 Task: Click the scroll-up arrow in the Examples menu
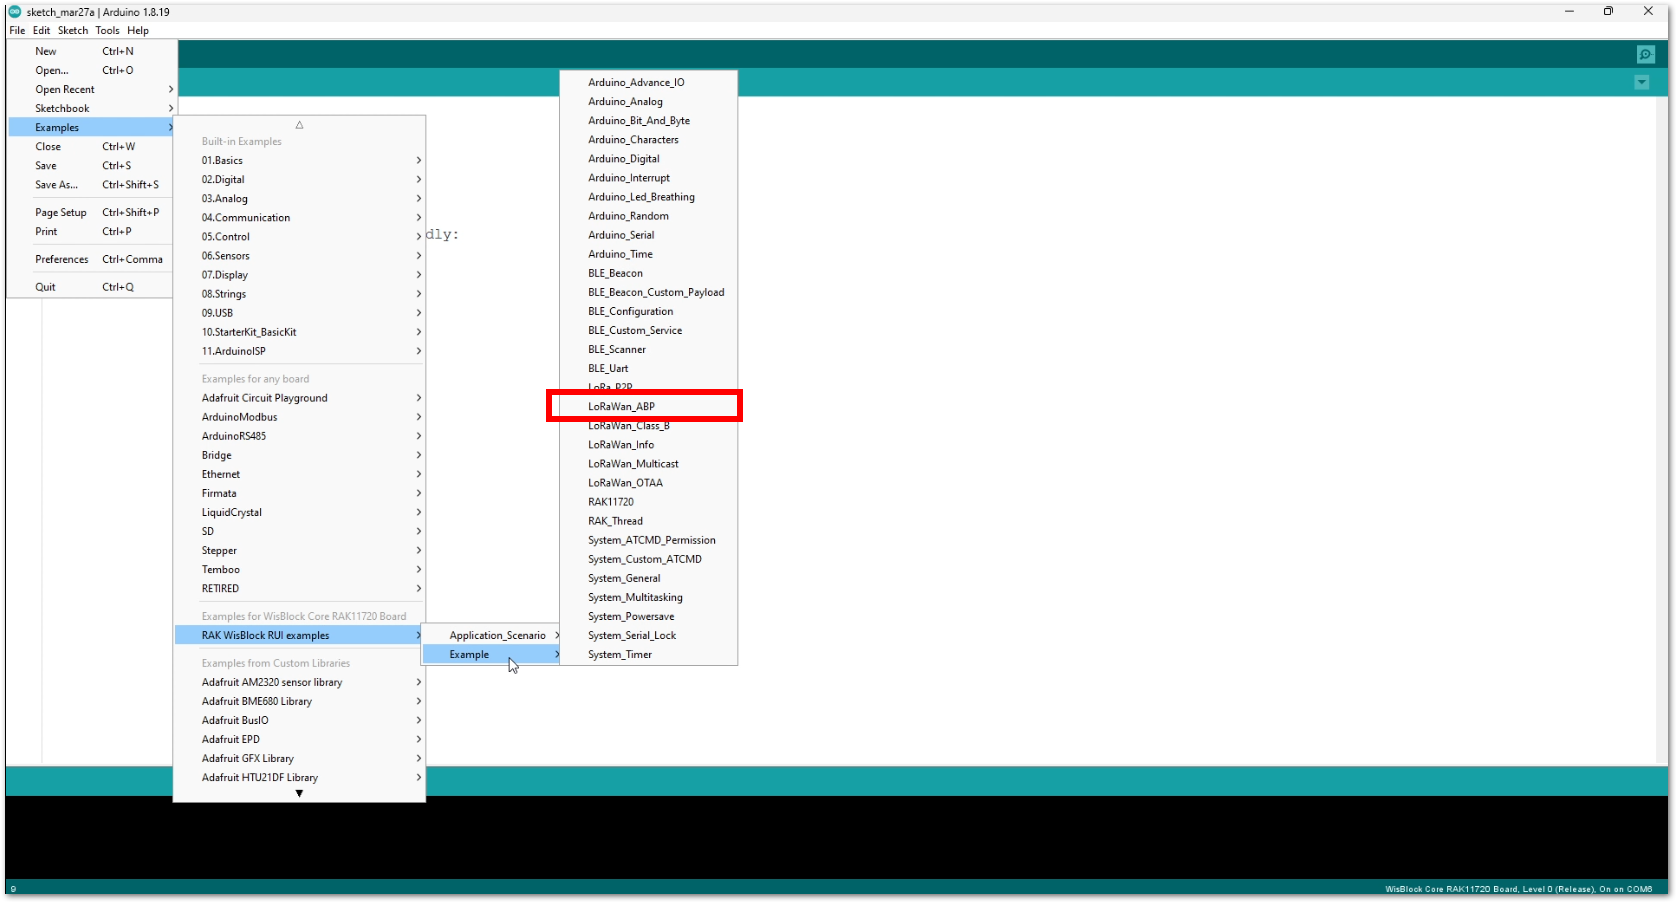click(x=299, y=125)
